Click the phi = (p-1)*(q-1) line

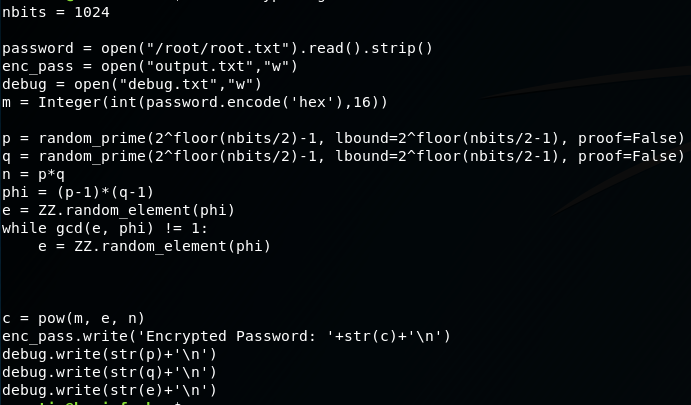coord(78,192)
